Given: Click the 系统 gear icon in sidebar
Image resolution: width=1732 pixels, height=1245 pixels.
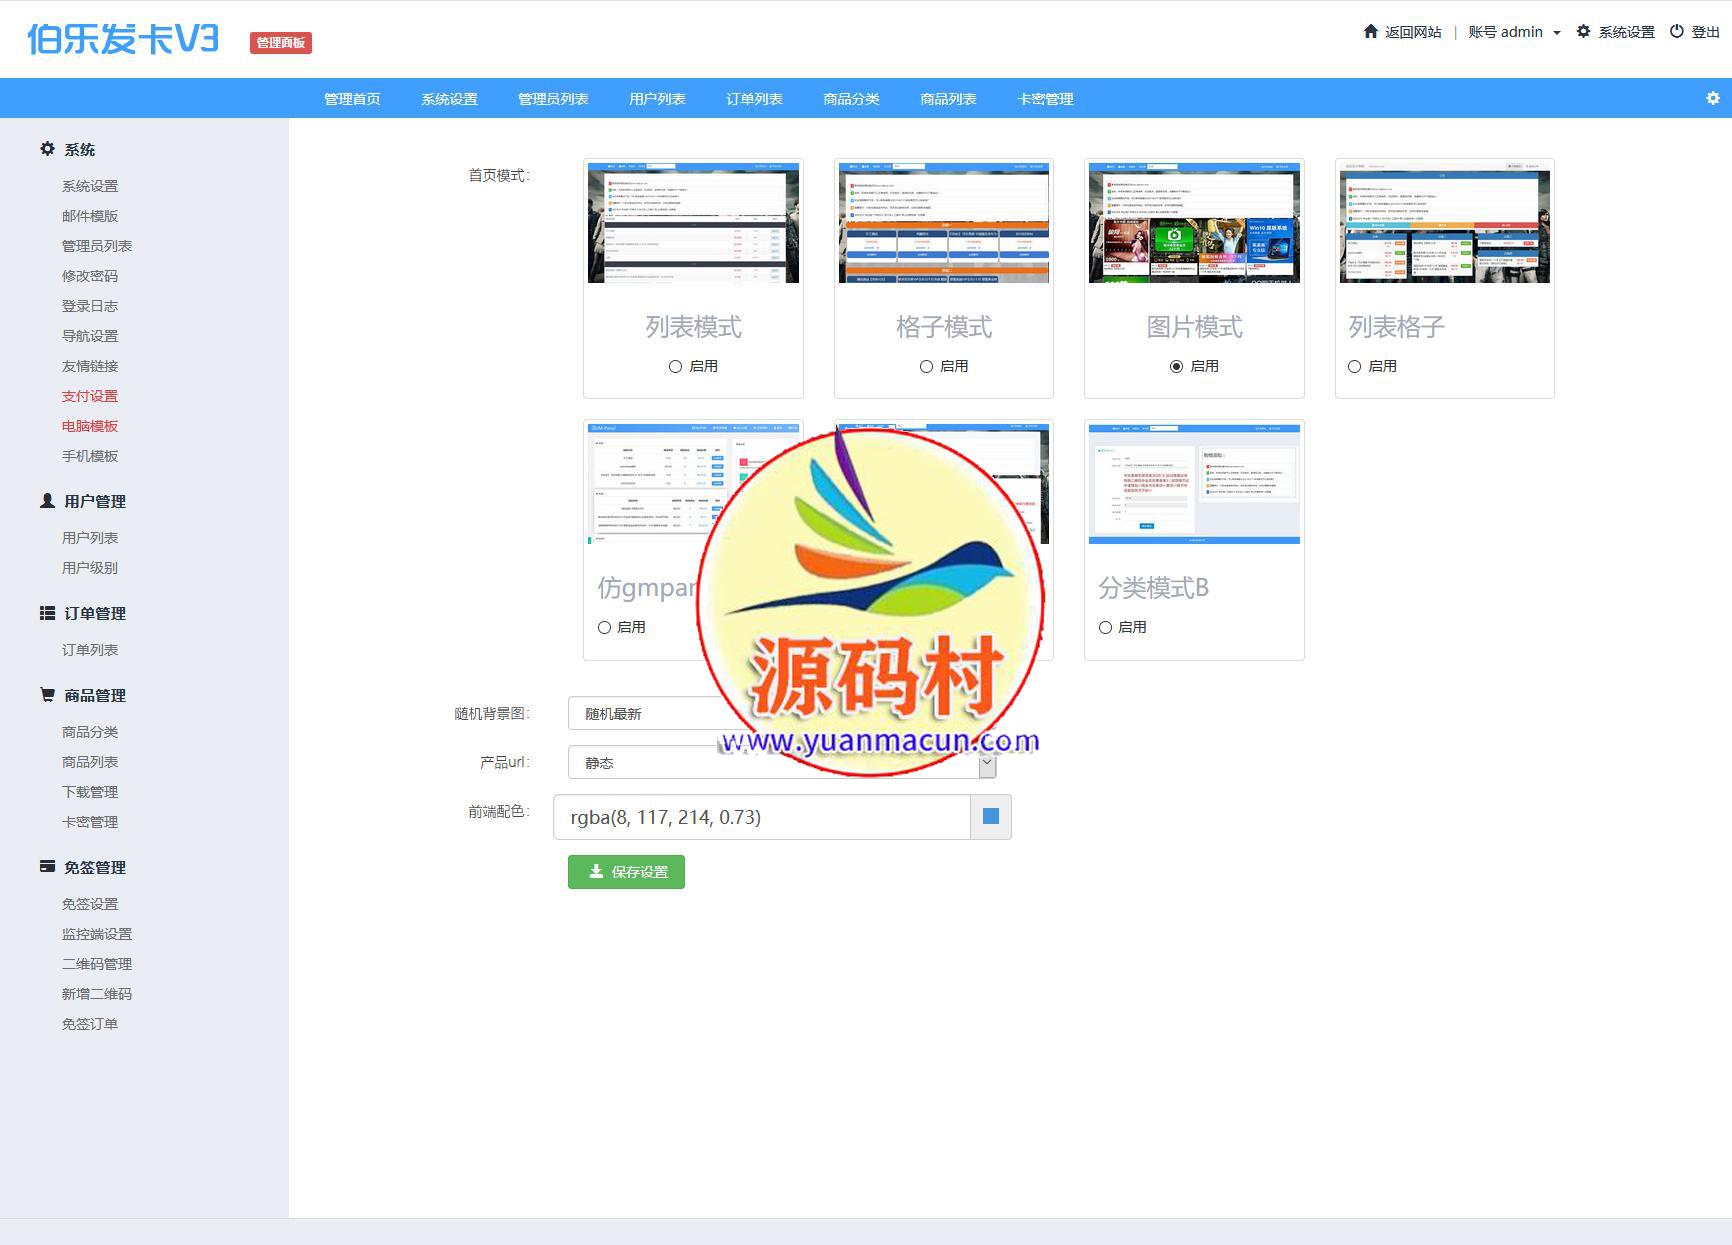Looking at the screenshot, I should click(x=47, y=149).
